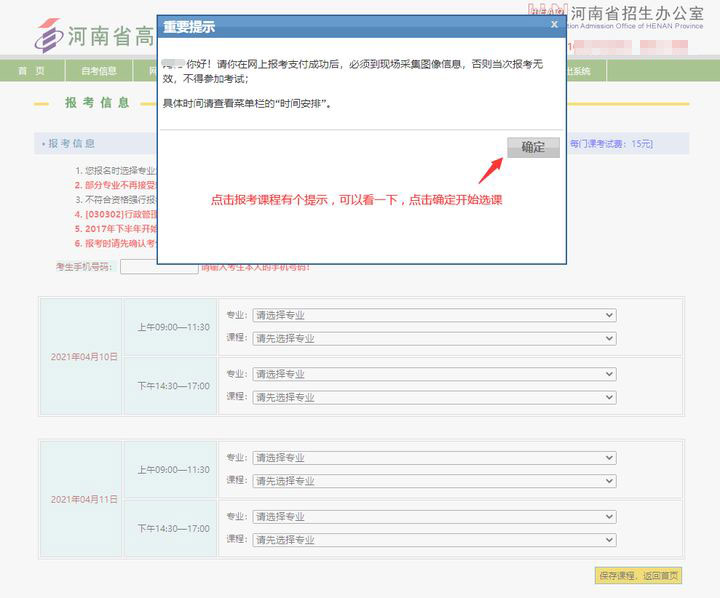Click the 确定 button in the dialog
This screenshot has height=598, width=720.
click(x=533, y=147)
